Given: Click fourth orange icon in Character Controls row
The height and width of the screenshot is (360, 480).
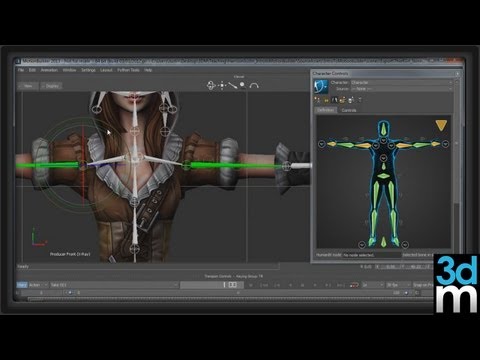Looking at the screenshot, I should tap(343, 100).
